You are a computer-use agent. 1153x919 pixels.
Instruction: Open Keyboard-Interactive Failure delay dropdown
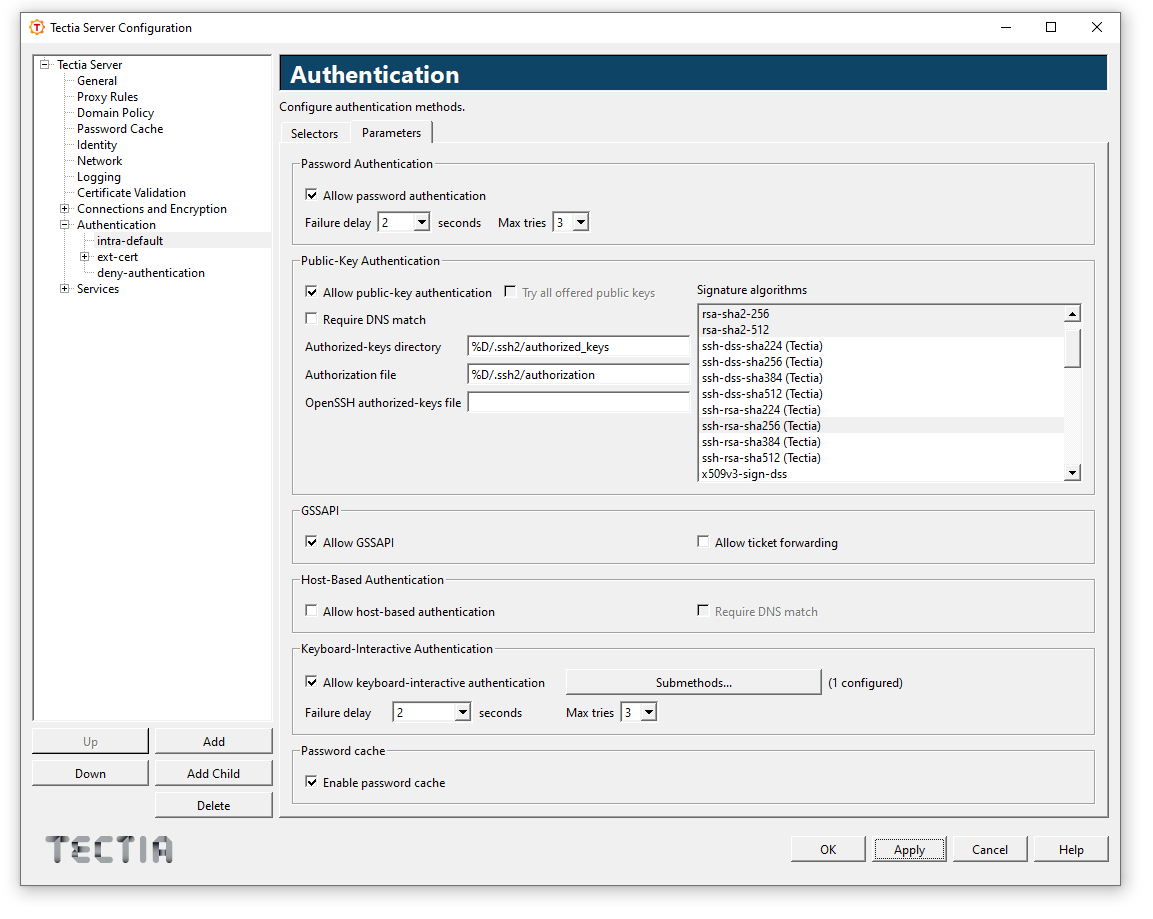coord(463,712)
